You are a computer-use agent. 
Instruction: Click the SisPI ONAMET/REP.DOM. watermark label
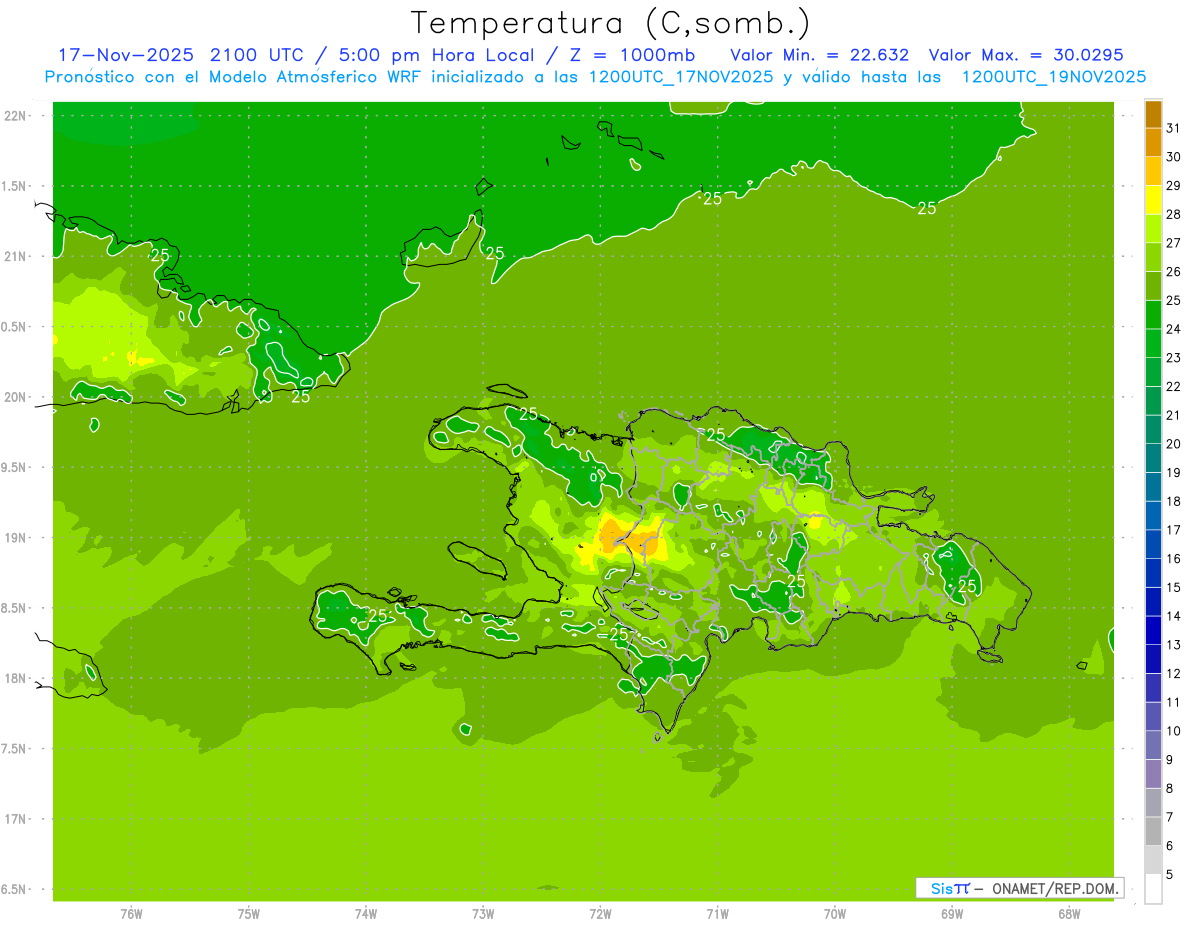1019,888
